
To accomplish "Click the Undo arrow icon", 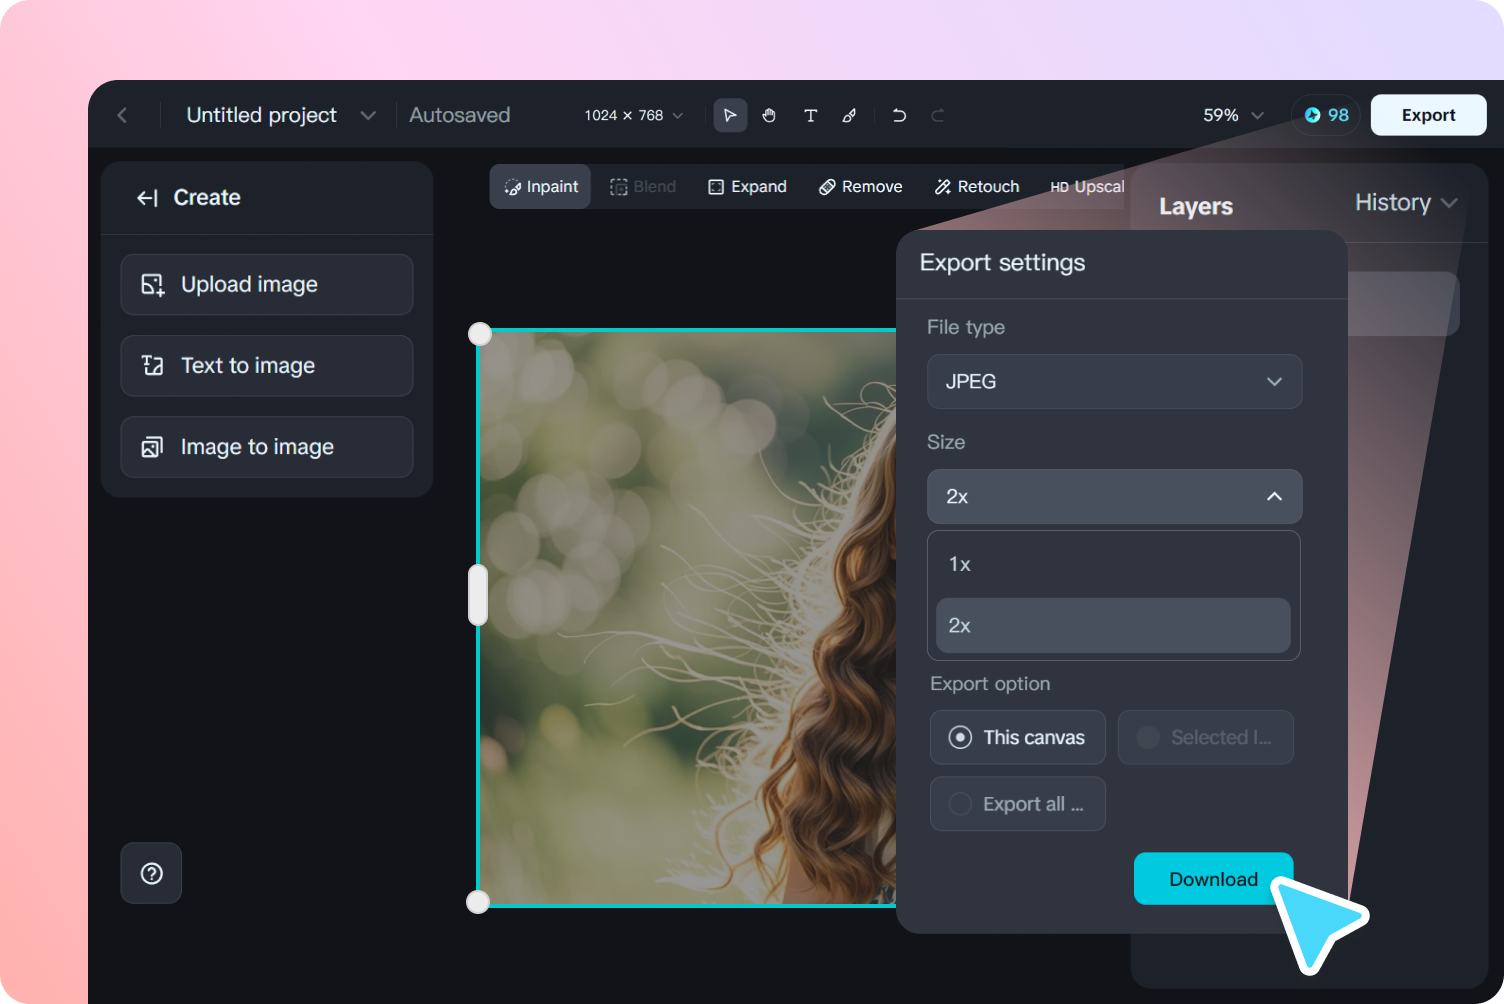I will (x=899, y=115).
